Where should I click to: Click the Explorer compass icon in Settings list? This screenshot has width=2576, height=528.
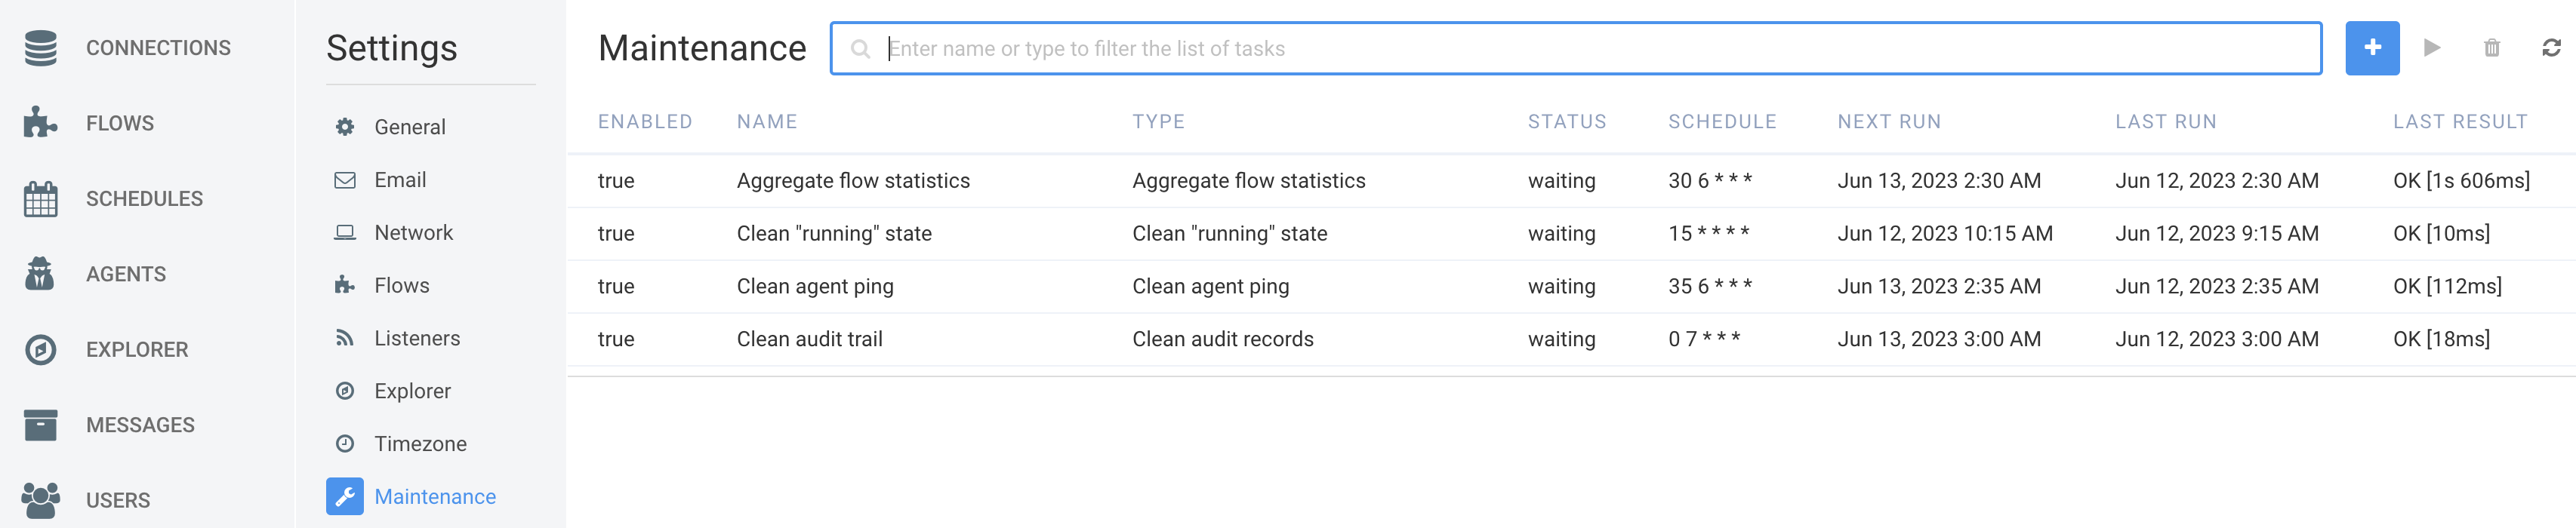coord(345,391)
